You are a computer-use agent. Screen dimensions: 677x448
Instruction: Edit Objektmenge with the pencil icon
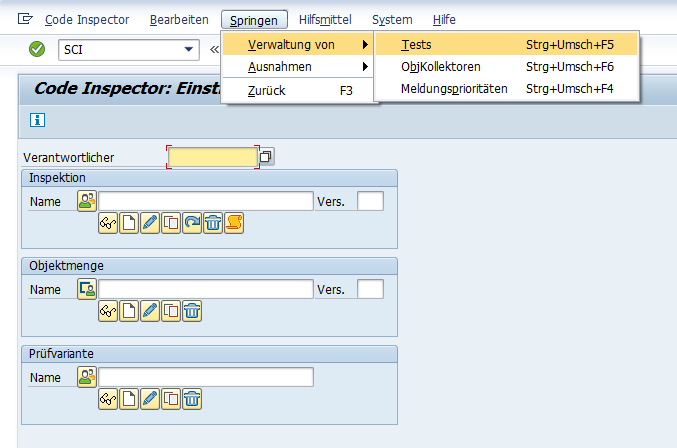pyautogui.click(x=150, y=311)
